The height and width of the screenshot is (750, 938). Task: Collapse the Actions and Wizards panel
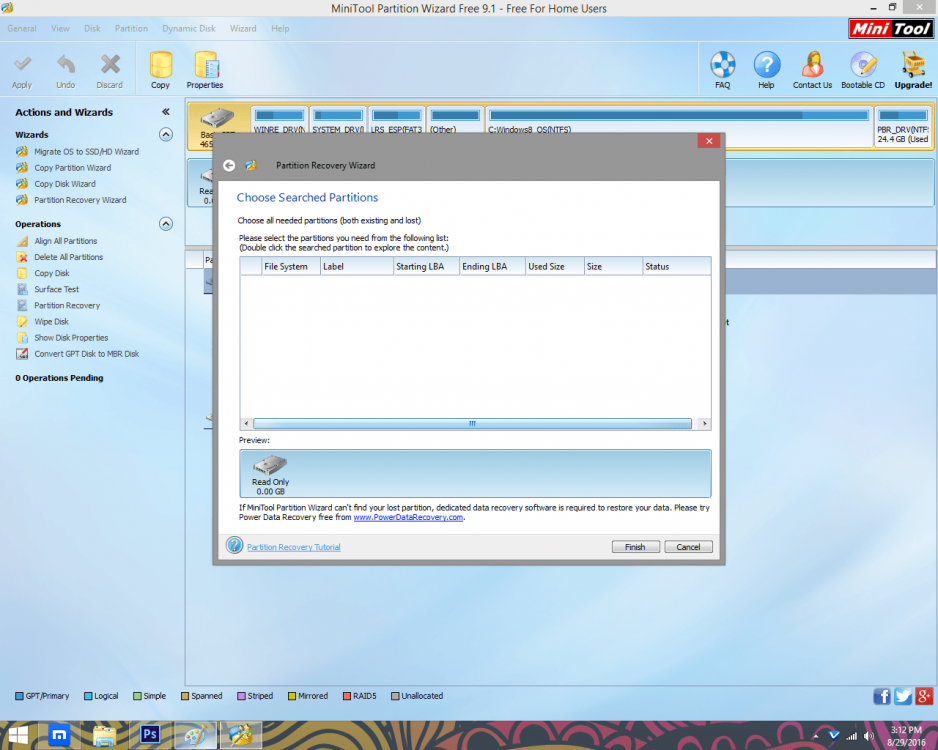(166, 112)
